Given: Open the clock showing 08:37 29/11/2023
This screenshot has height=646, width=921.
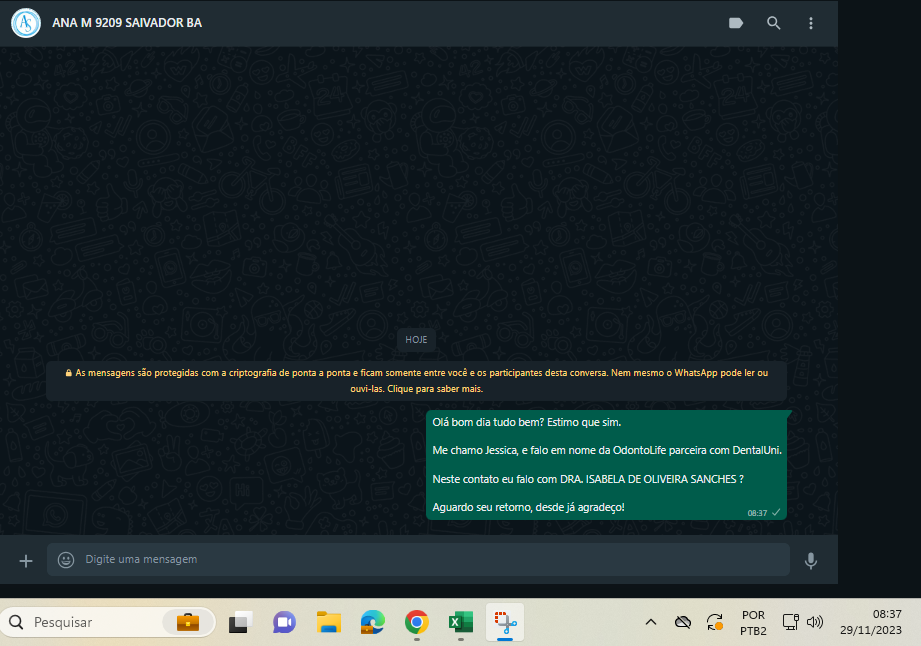Looking at the screenshot, I should pyautogui.click(x=871, y=622).
